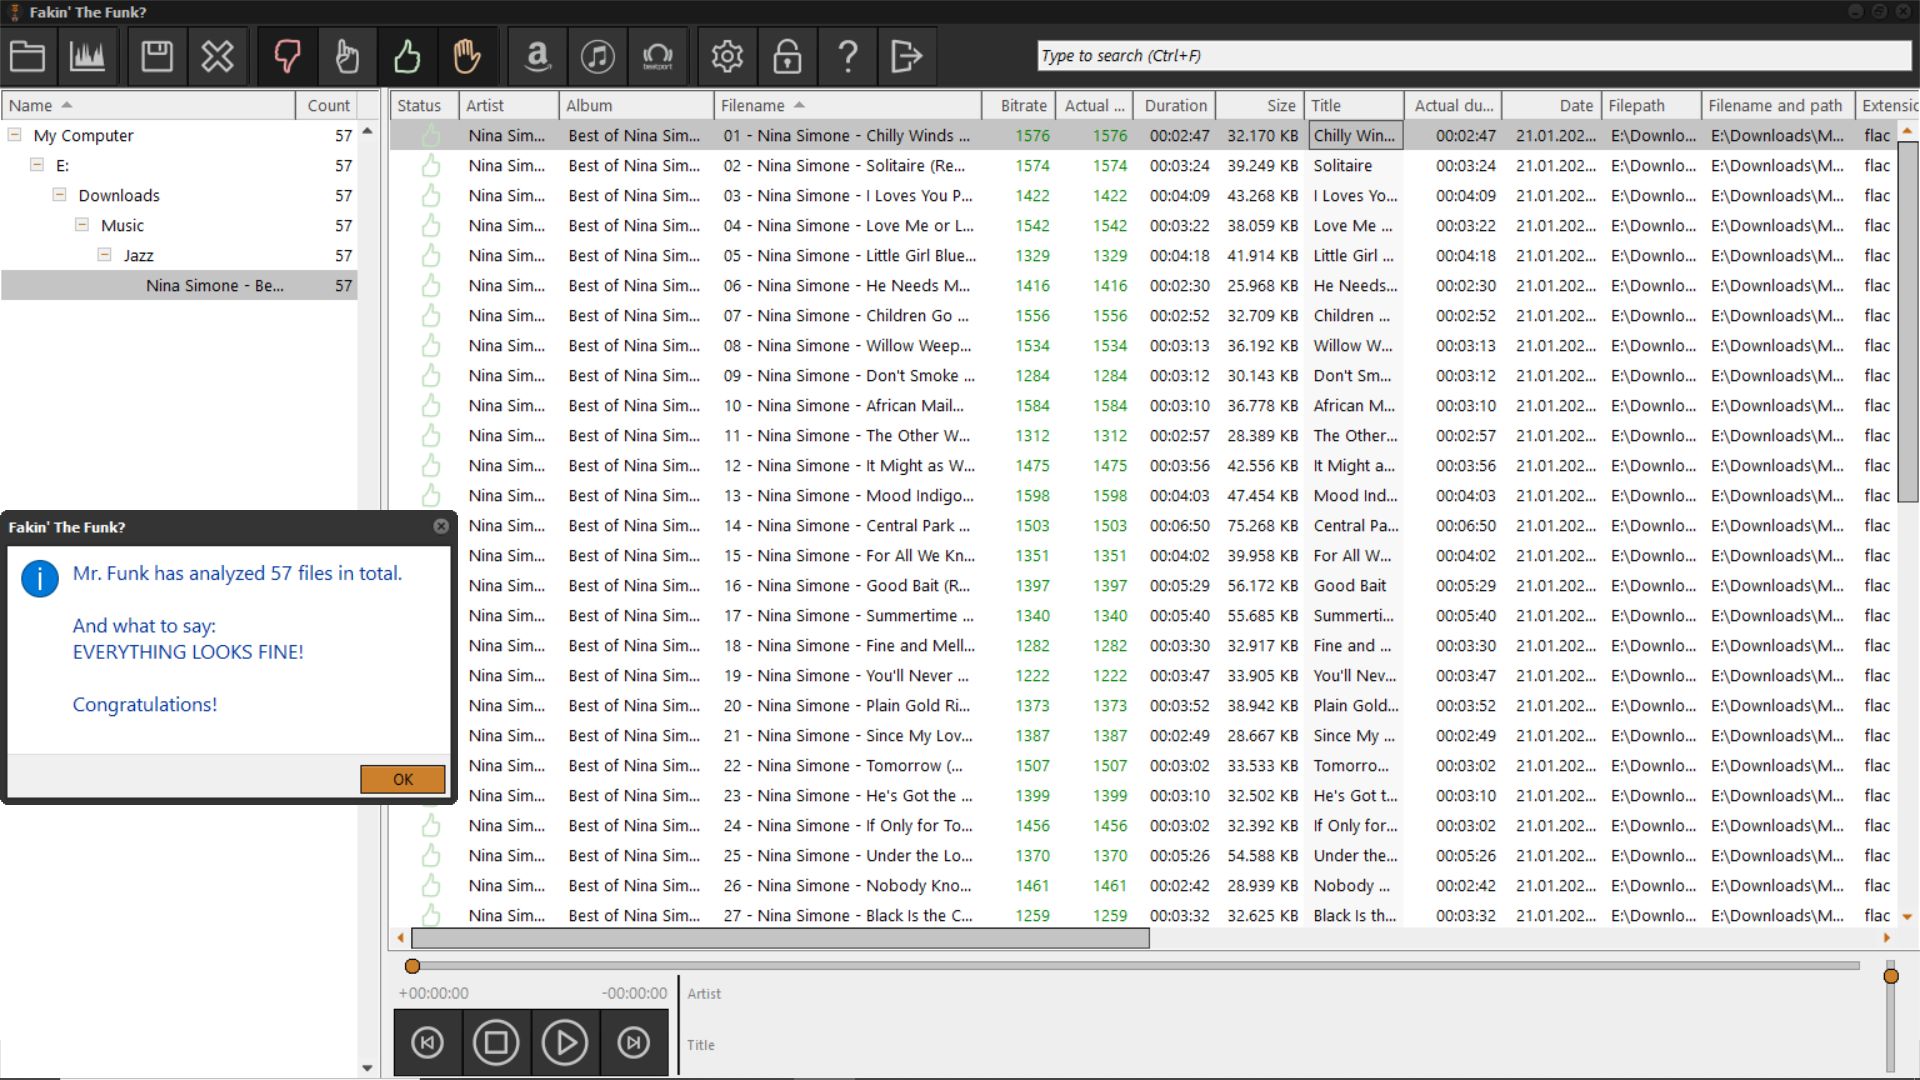Click the exit door arrow icon
The height and width of the screenshot is (1080, 1920).
click(x=906, y=56)
